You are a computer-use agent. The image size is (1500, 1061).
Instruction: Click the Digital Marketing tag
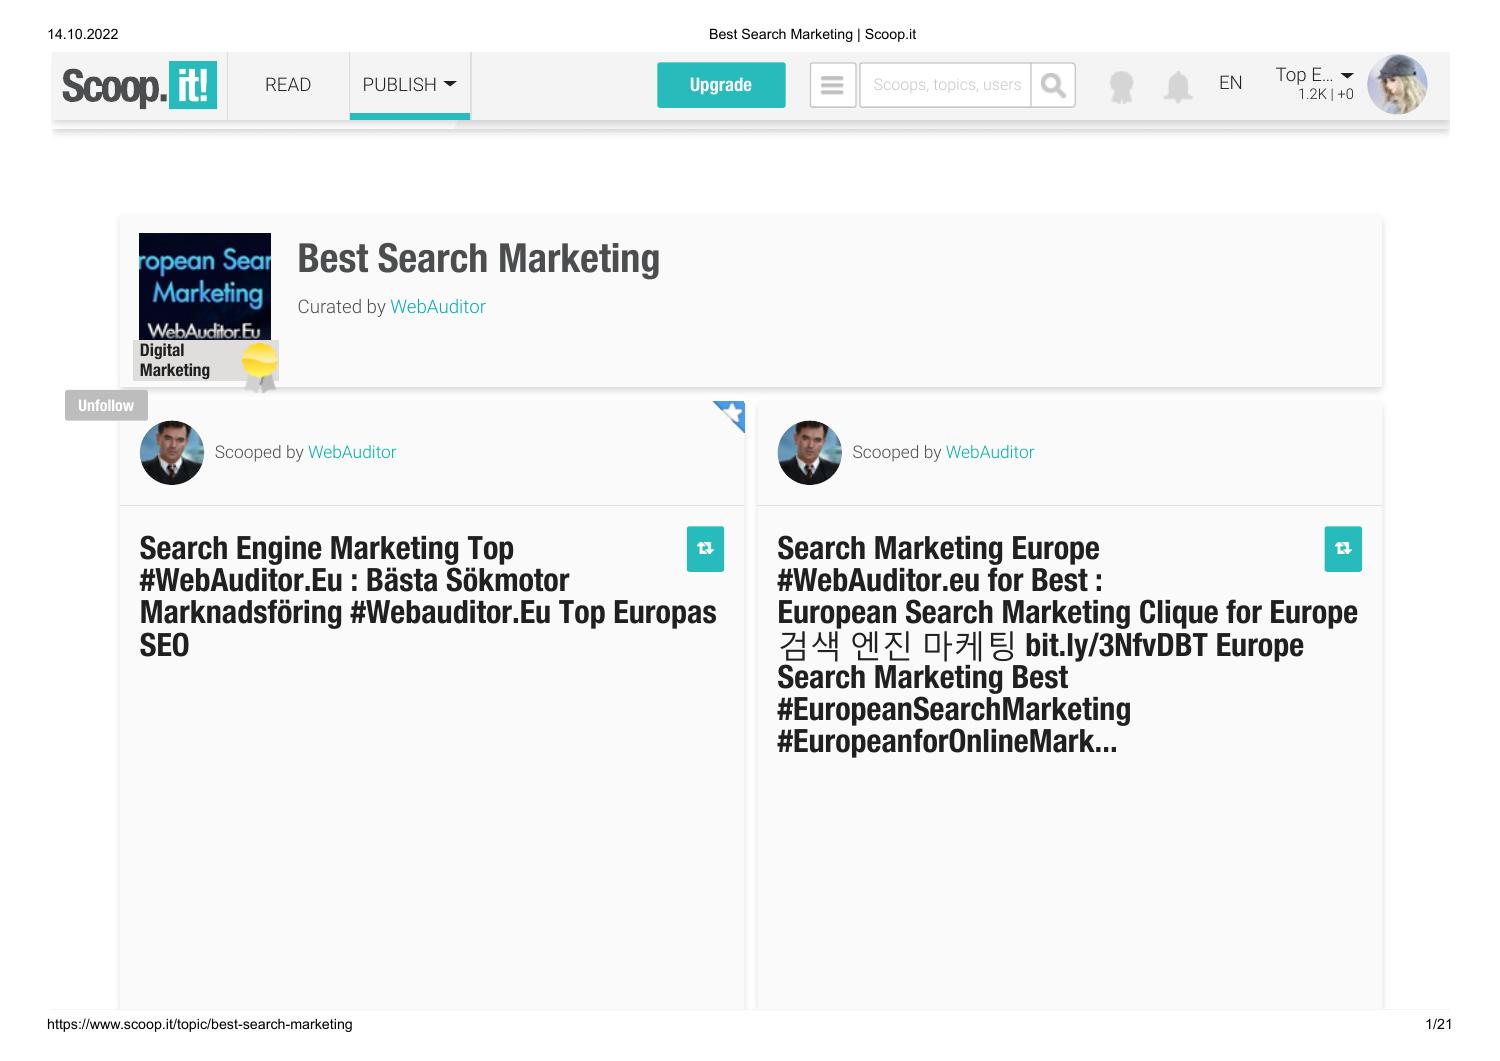point(175,360)
